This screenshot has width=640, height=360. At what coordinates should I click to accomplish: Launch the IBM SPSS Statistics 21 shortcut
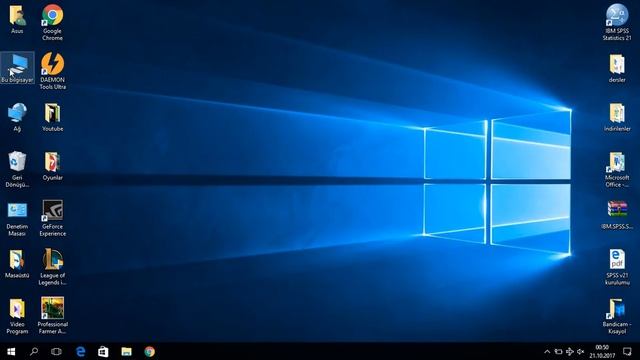tap(617, 22)
